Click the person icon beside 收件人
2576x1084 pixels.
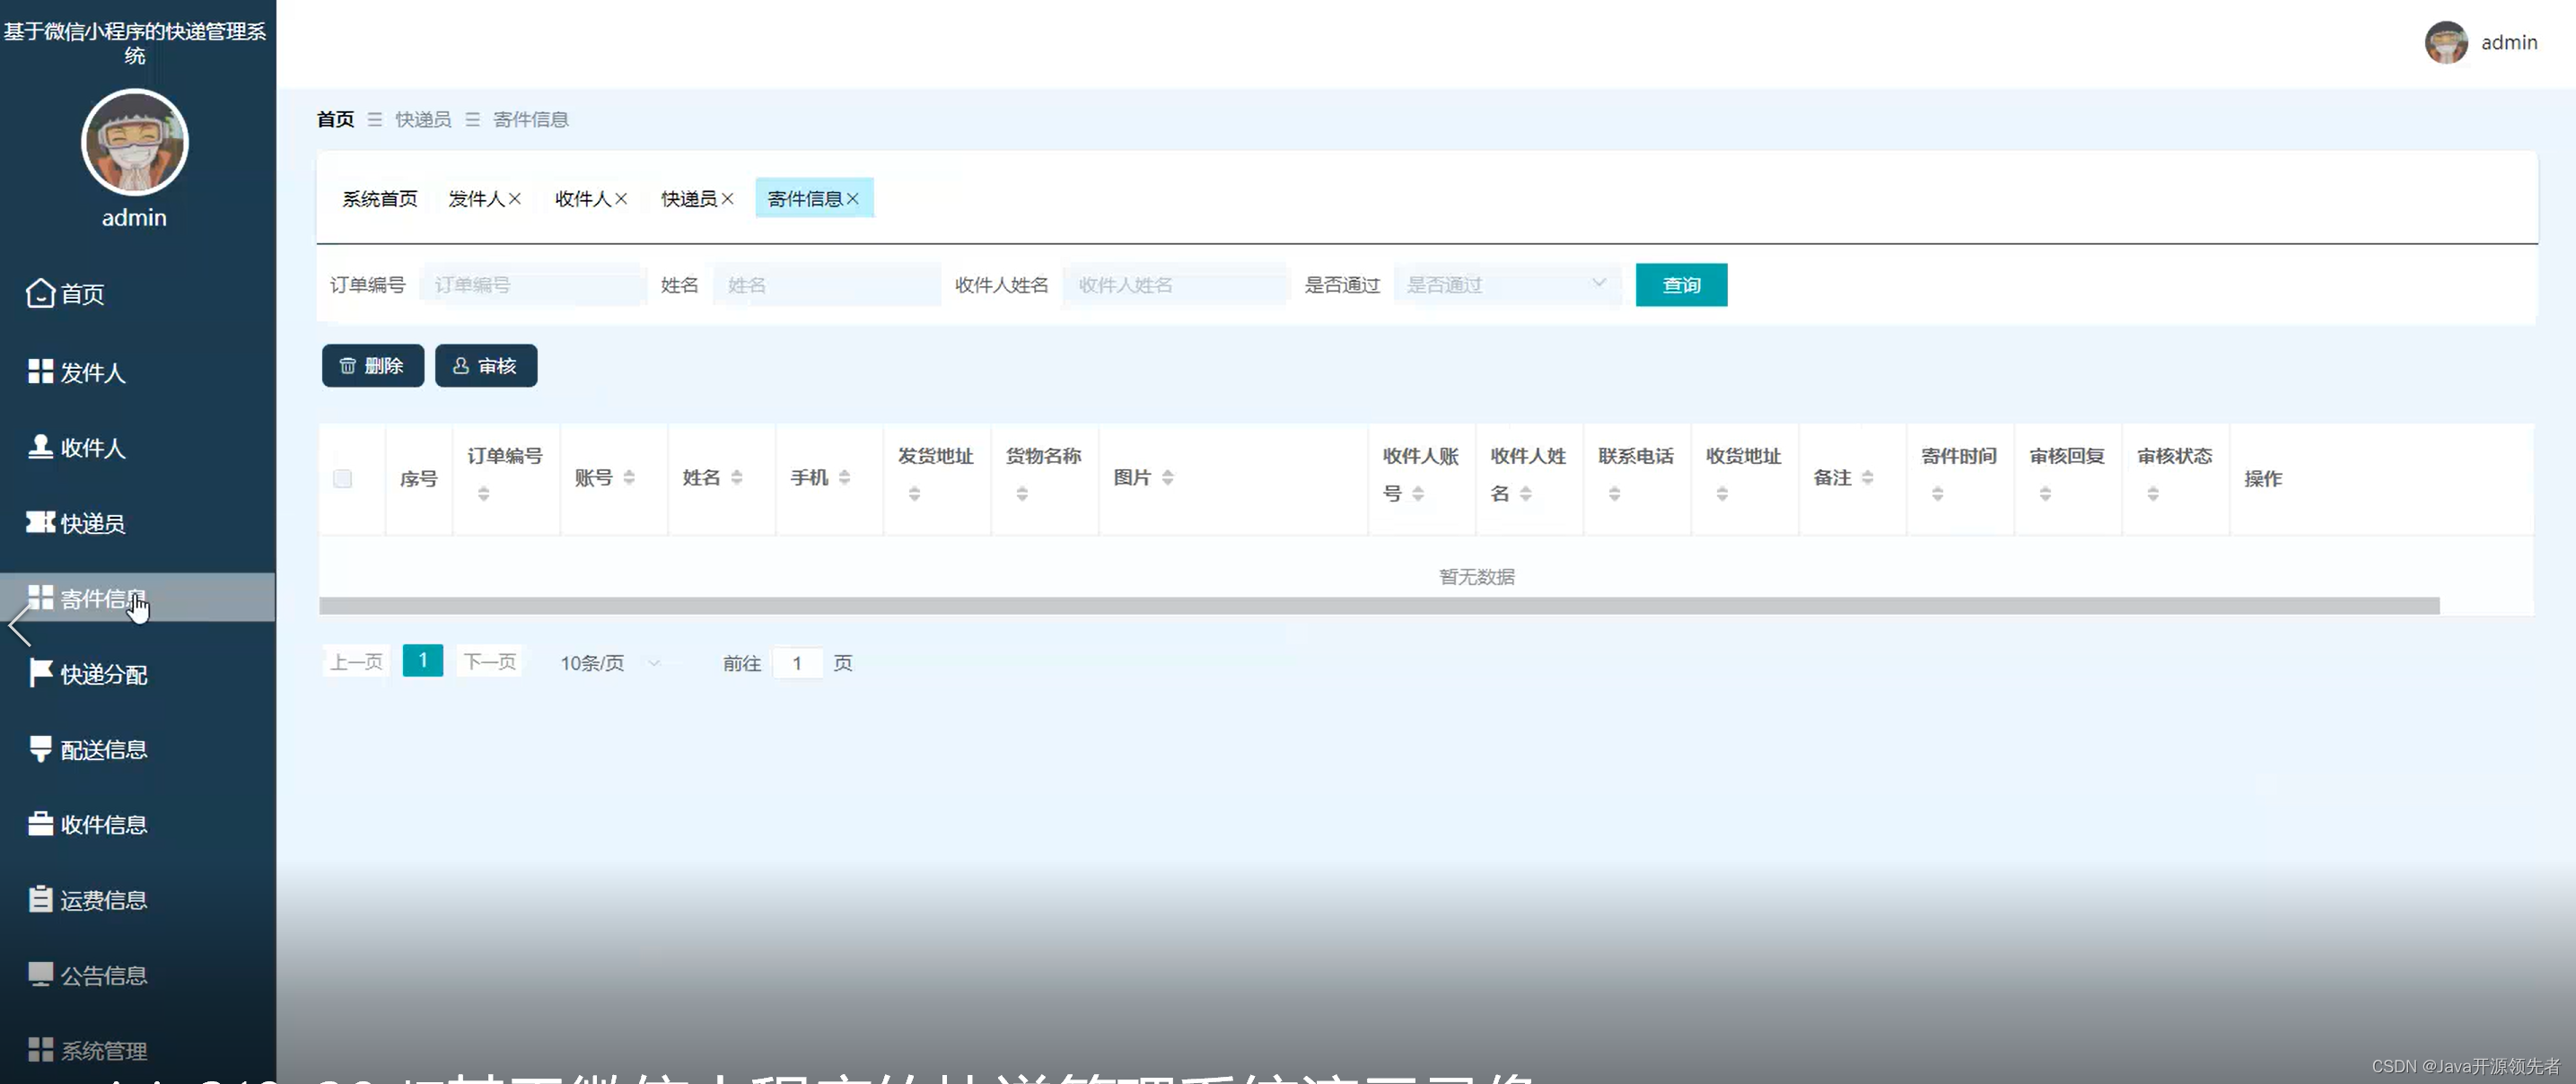pos(40,446)
